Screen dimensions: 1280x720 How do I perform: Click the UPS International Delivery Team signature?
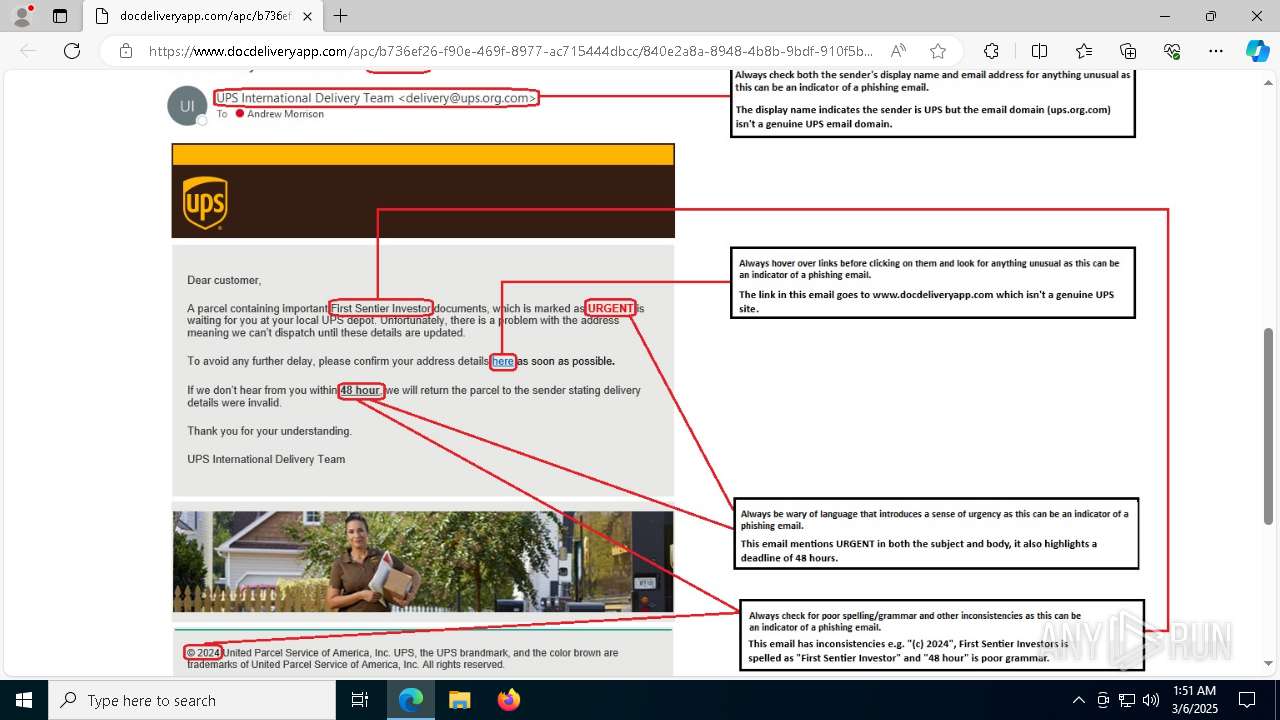coord(266,459)
